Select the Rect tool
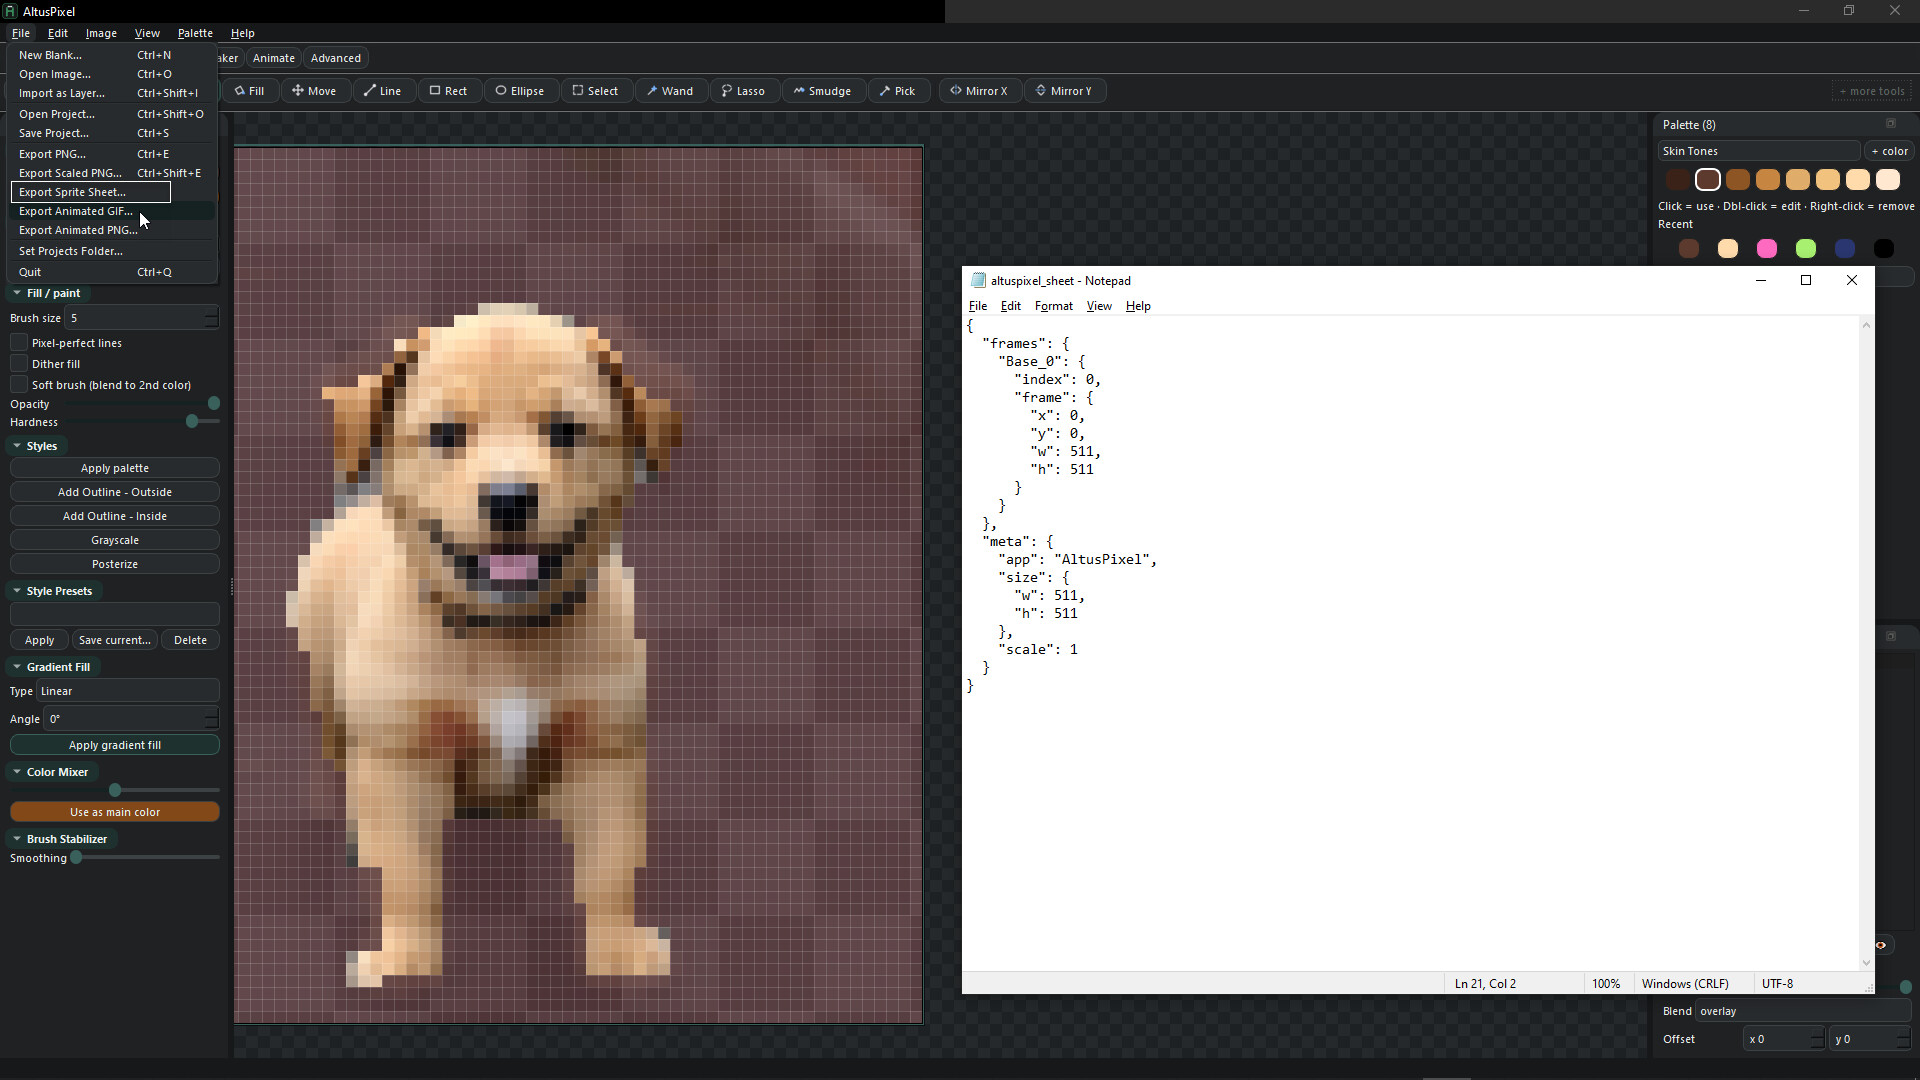The height and width of the screenshot is (1080, 1920). click(x=448, y=91)
